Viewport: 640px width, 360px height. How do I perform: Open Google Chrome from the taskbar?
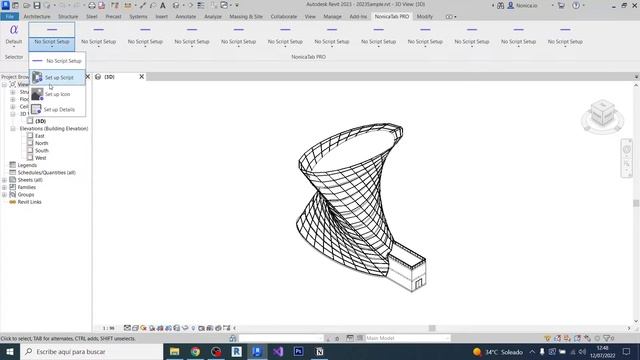(196, 351)
